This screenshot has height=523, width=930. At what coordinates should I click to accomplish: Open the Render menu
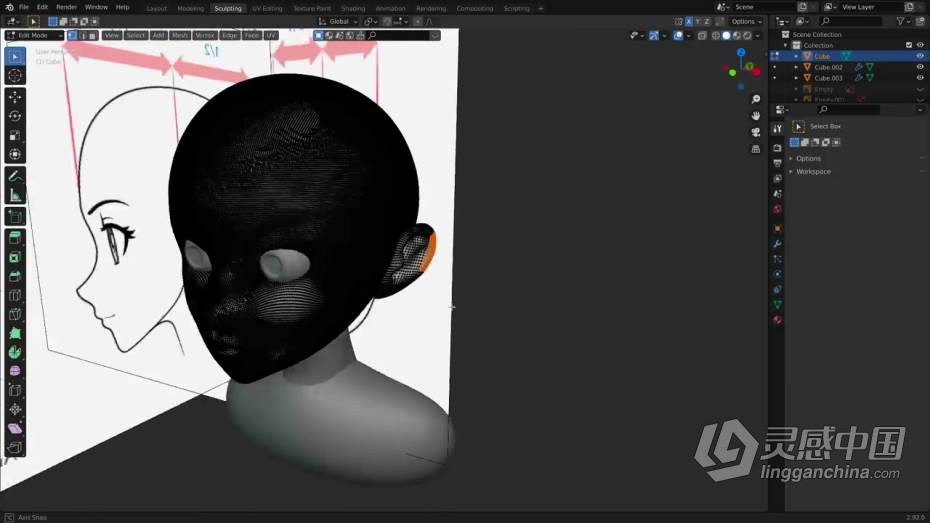pos(66,7)
